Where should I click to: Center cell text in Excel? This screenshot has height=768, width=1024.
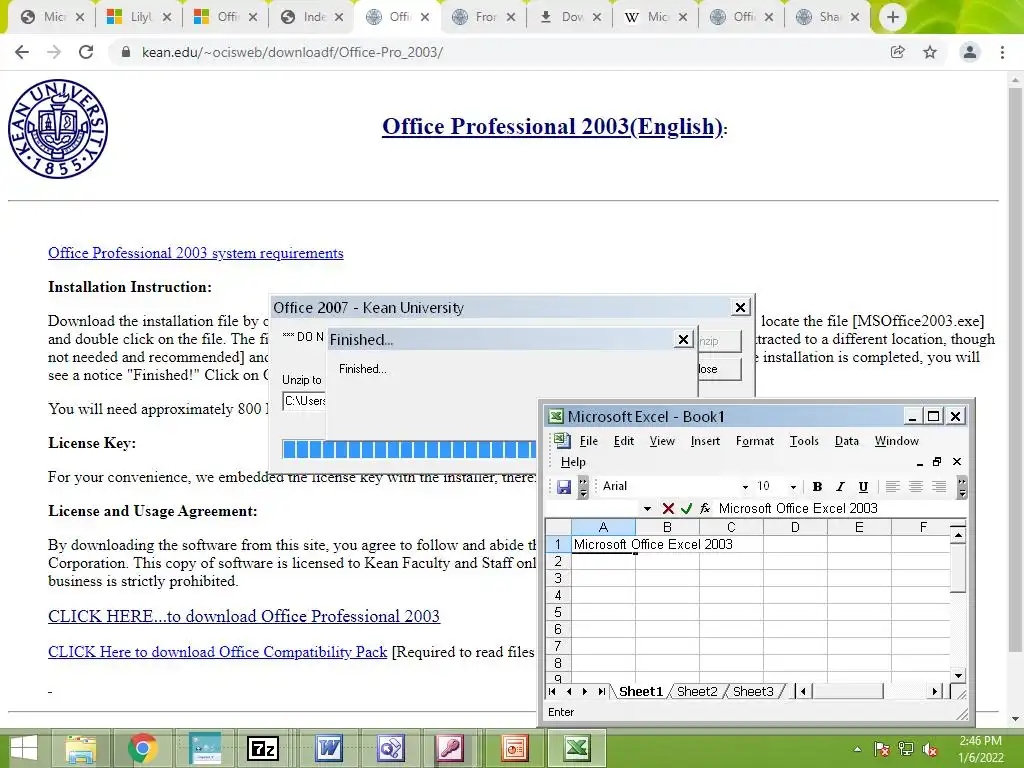[916, 487]
